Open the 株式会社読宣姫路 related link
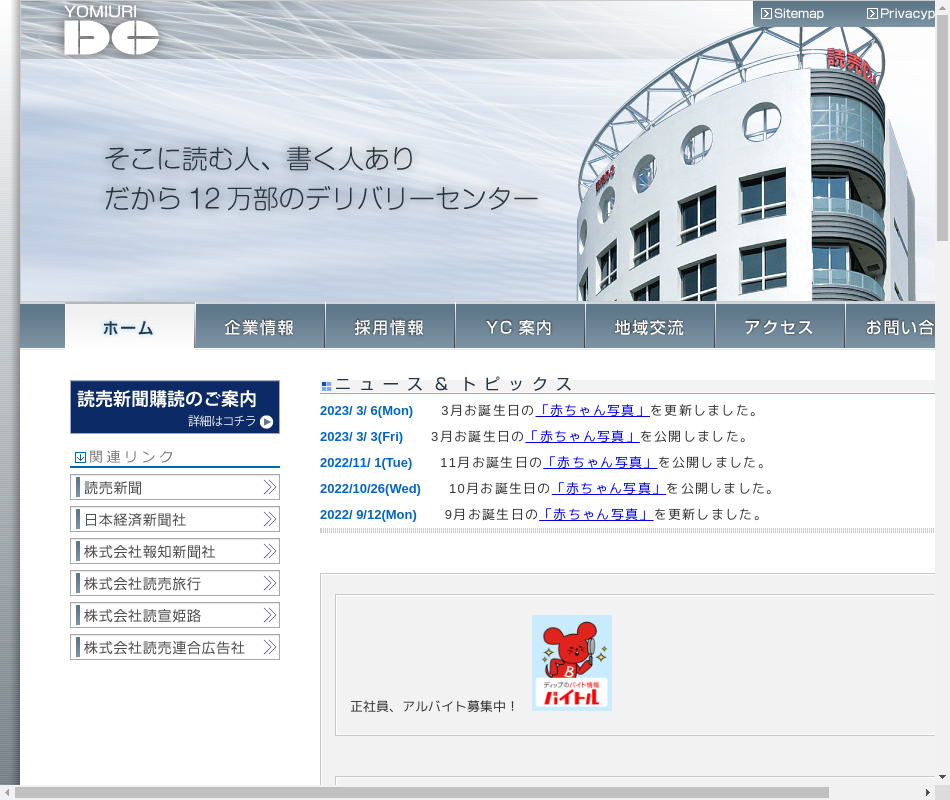The height and width of the screenshot is (800, 950). (x=174, y=616)
